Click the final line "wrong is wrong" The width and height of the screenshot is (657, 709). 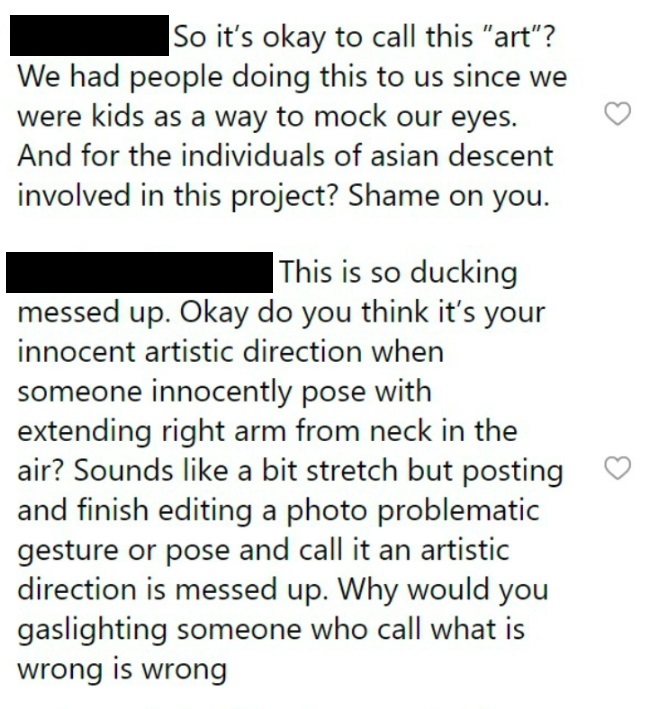point(122,669)
